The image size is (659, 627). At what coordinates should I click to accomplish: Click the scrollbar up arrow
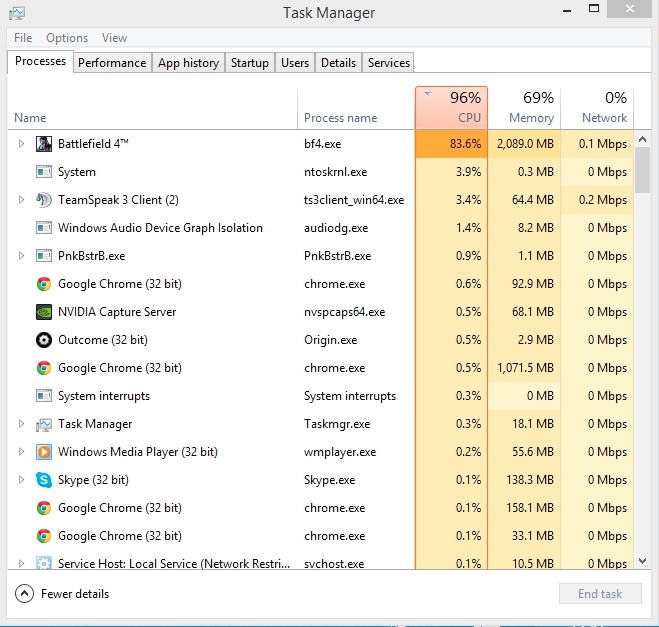pyautogui.click(x=642, y=139)
